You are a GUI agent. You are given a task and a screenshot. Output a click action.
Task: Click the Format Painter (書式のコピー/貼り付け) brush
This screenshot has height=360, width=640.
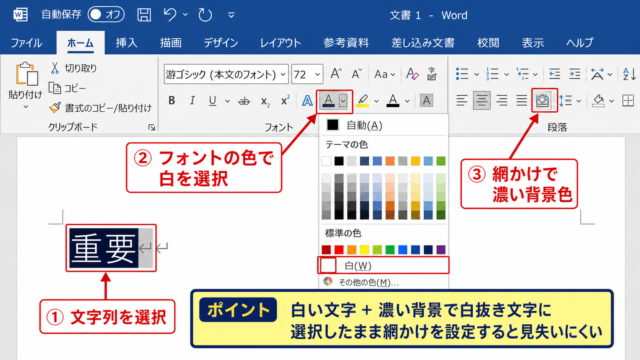pyautogui.click(x=55, y=107)
